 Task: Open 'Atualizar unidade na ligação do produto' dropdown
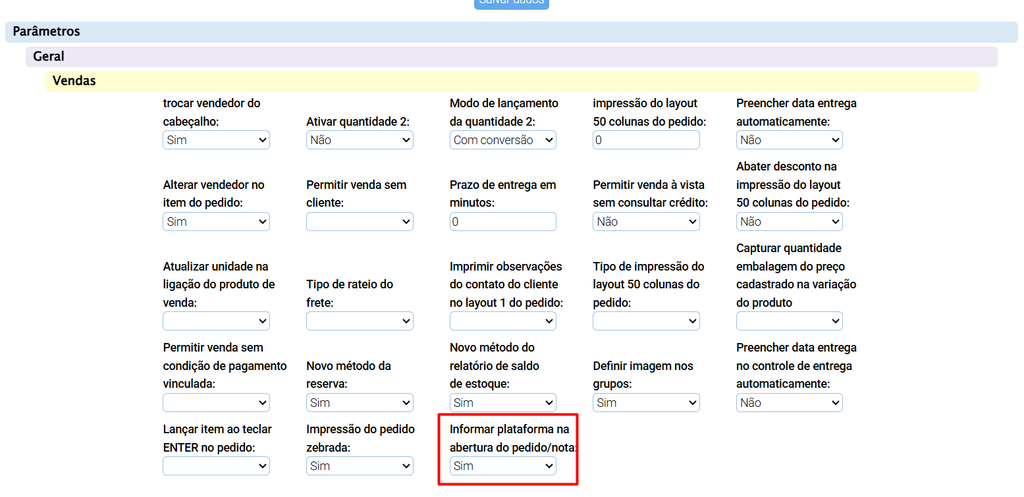pos(216,321)
